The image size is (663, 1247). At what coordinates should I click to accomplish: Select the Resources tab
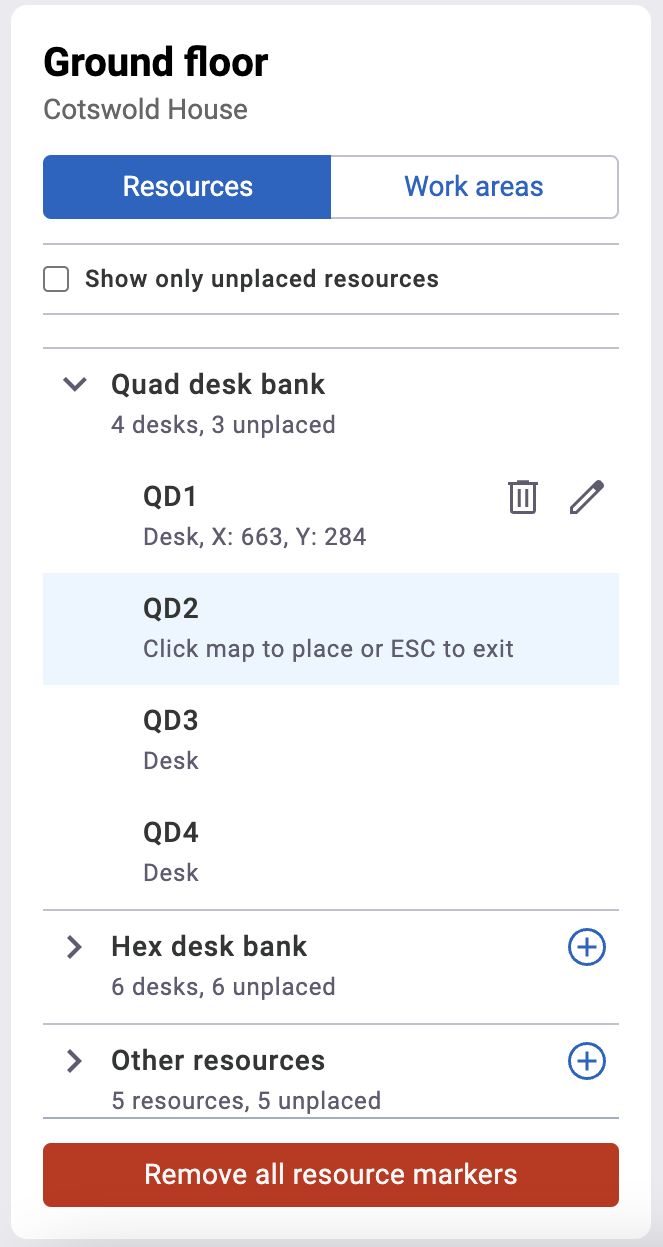pos(187,187)
